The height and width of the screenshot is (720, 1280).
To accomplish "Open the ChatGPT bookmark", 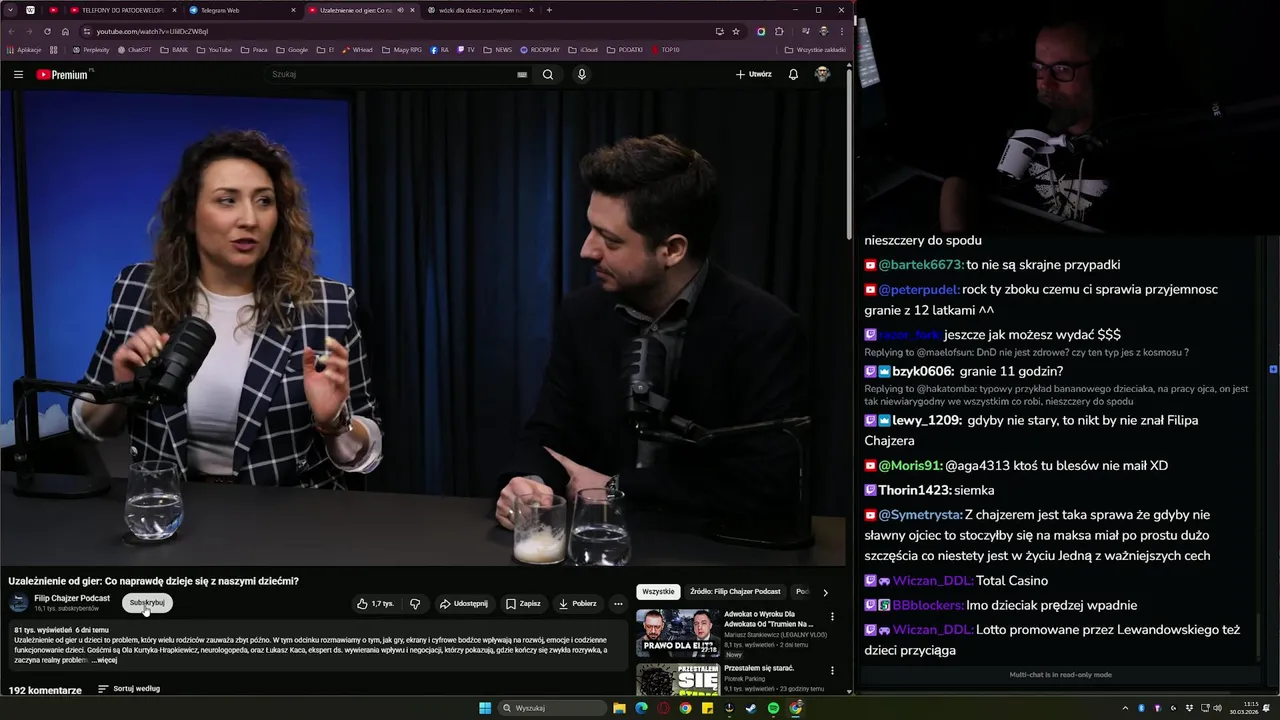I will point(135,49).
